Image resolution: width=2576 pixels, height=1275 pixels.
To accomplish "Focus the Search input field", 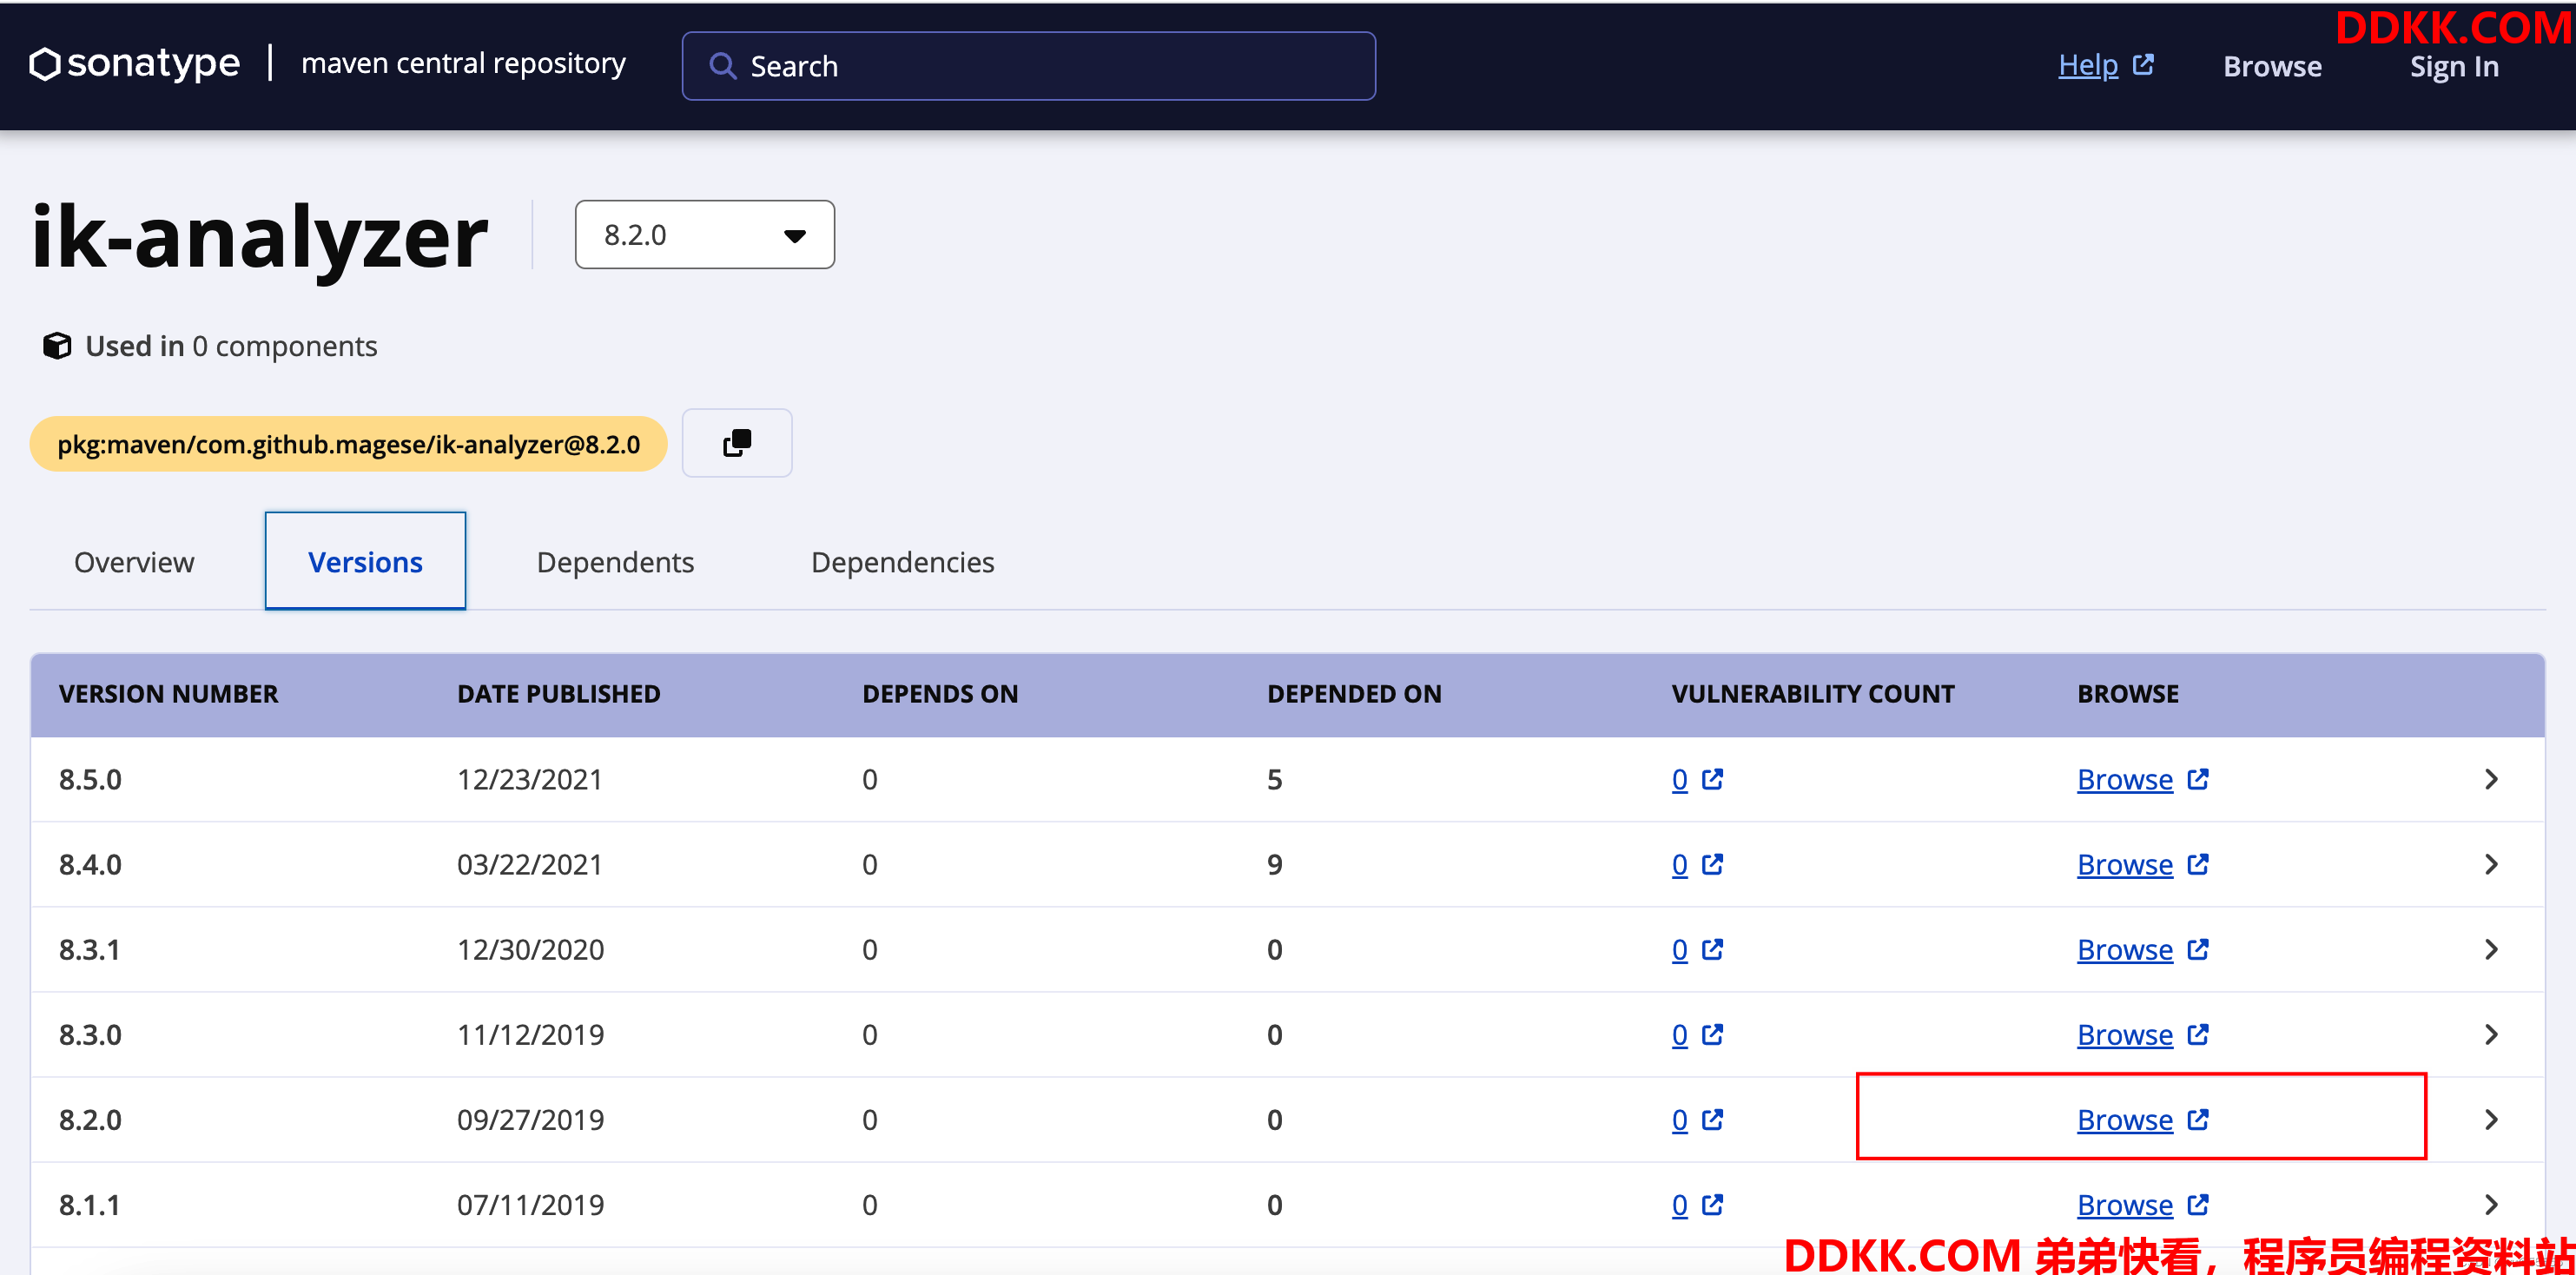I will 1028,66.
